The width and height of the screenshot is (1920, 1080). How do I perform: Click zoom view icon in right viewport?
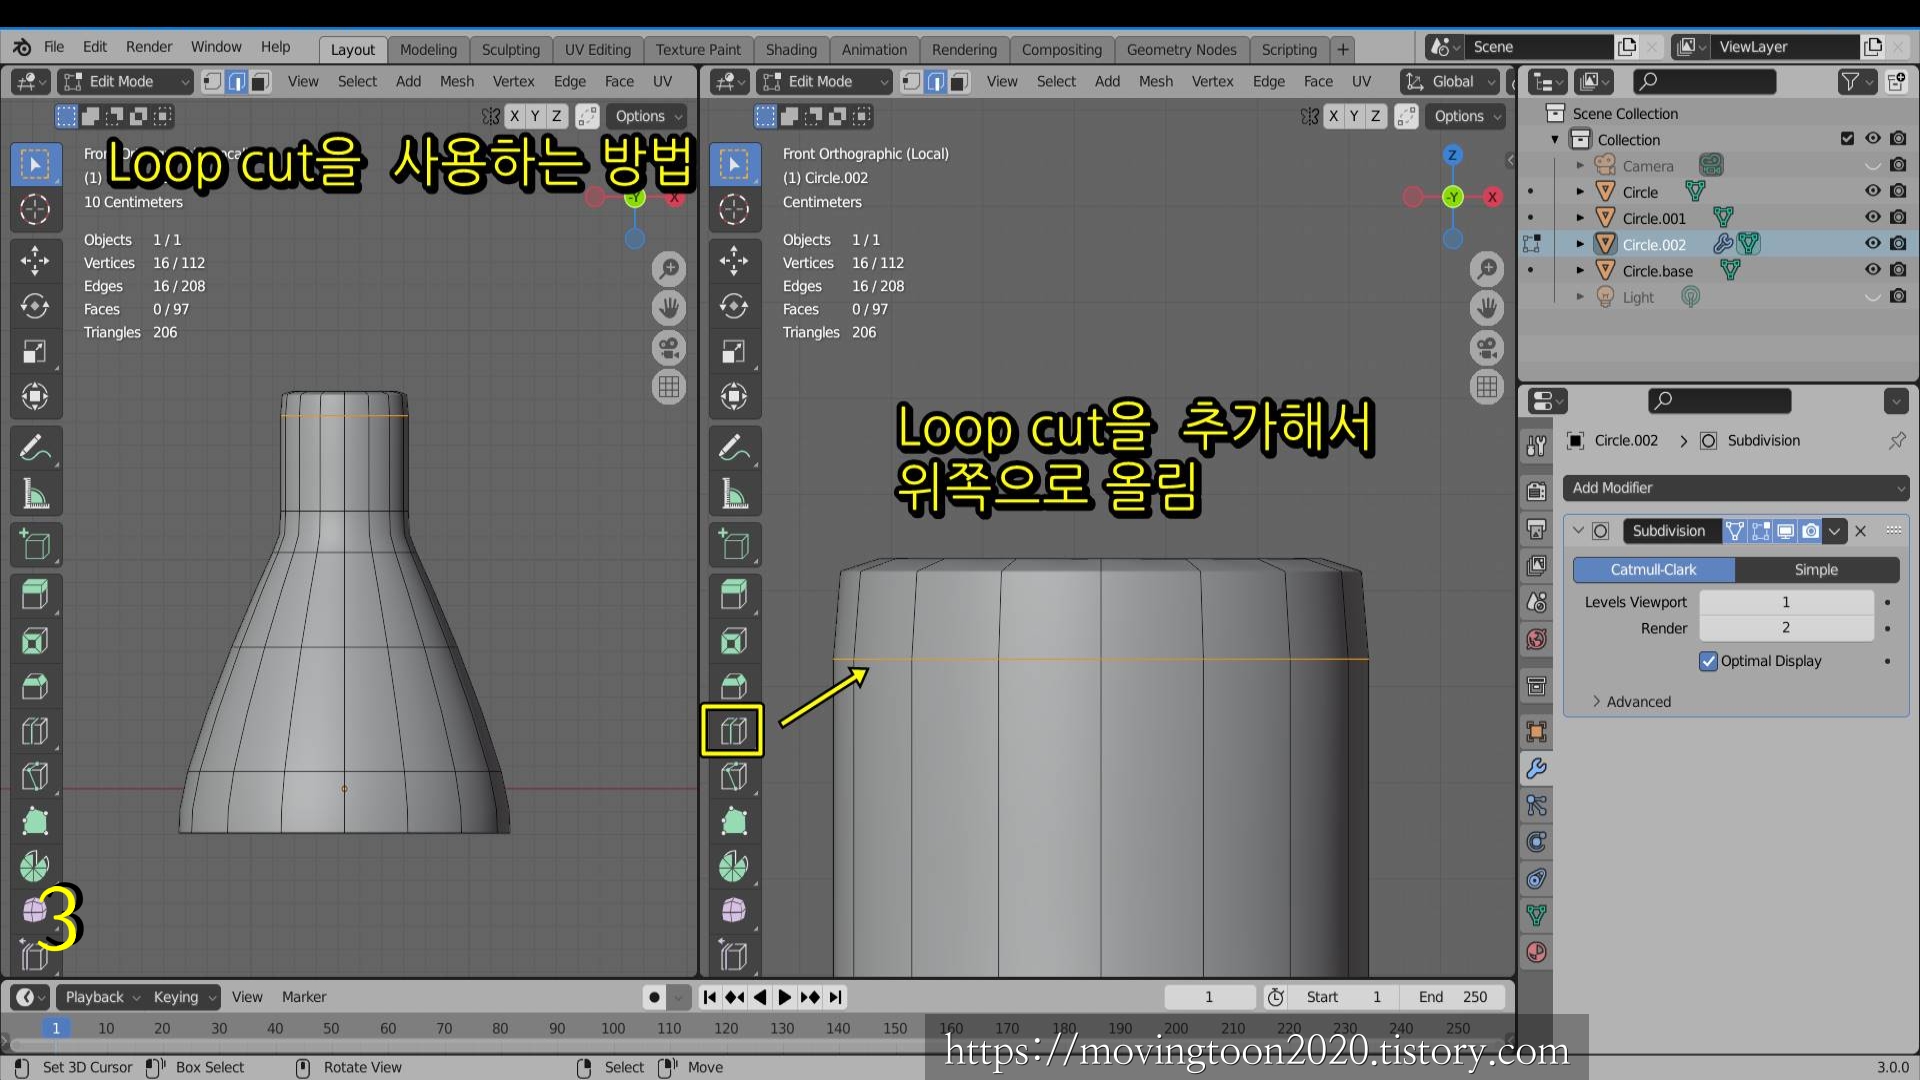coord(1488,269)
